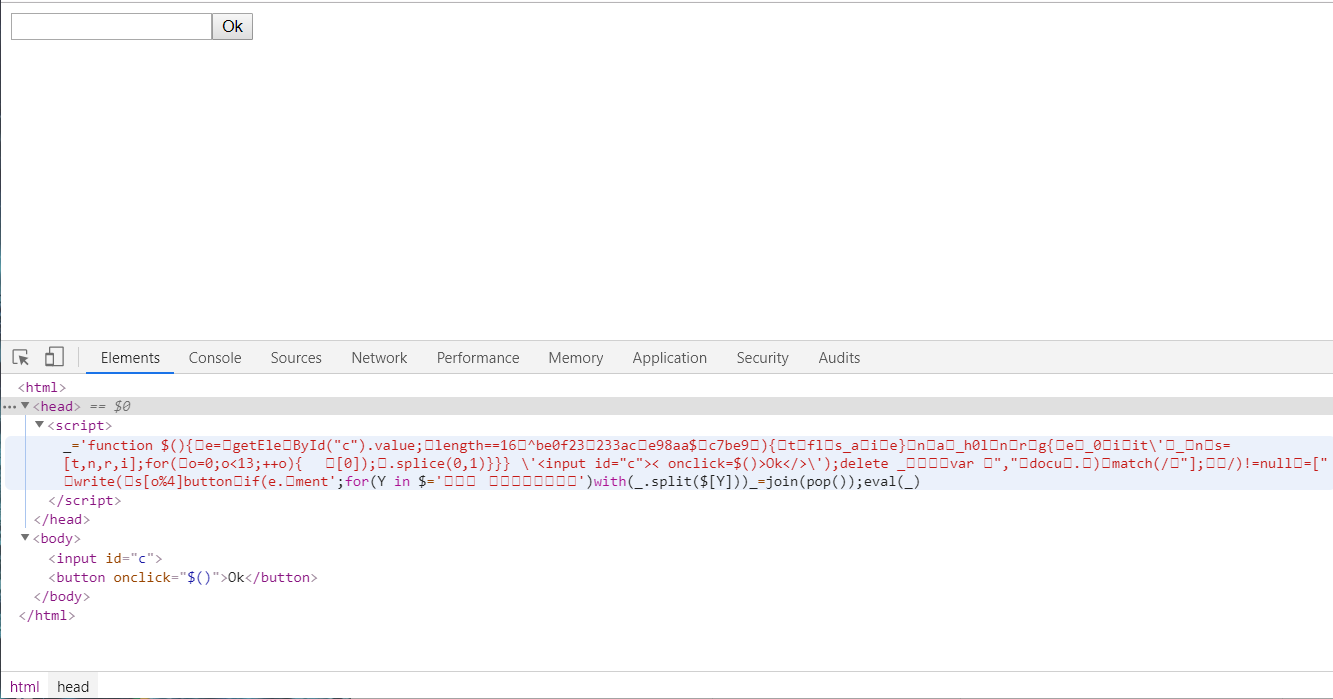Screen dimensions: 1333x699
Task: Open the Memory tab
Action: (x=576, y=358)
